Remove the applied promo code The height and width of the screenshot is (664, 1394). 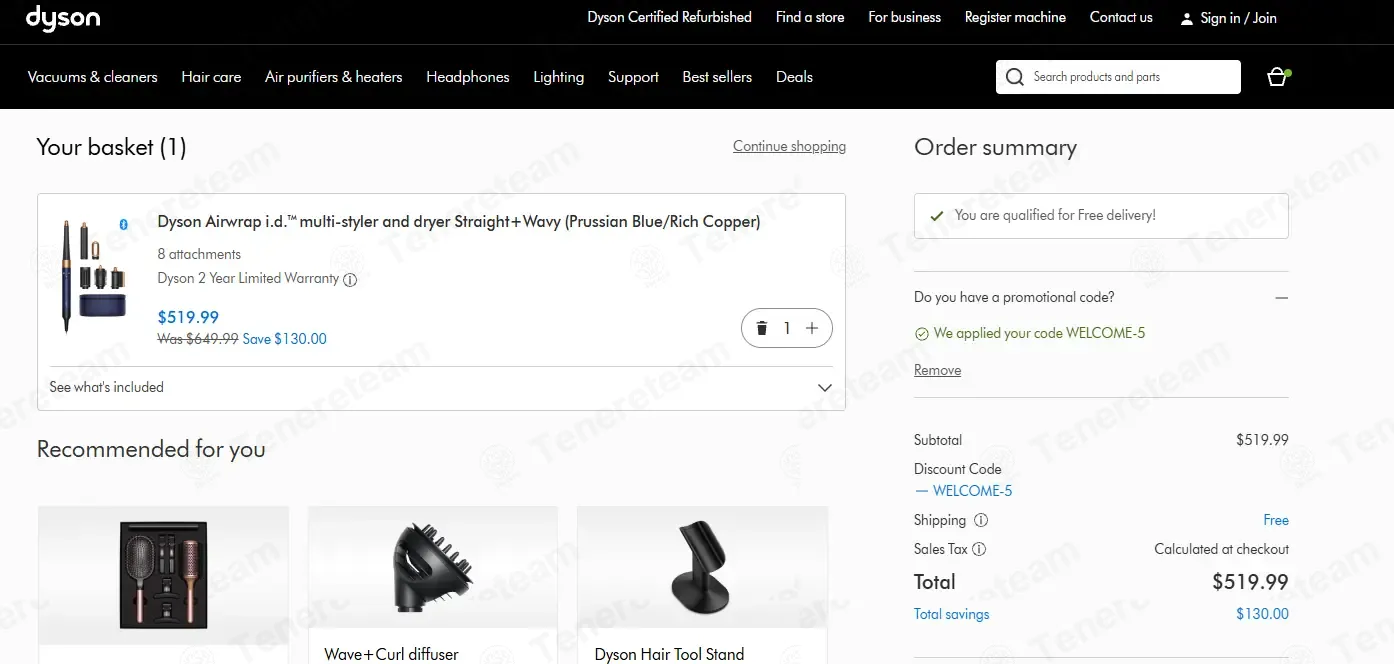(x=937, y=370)
